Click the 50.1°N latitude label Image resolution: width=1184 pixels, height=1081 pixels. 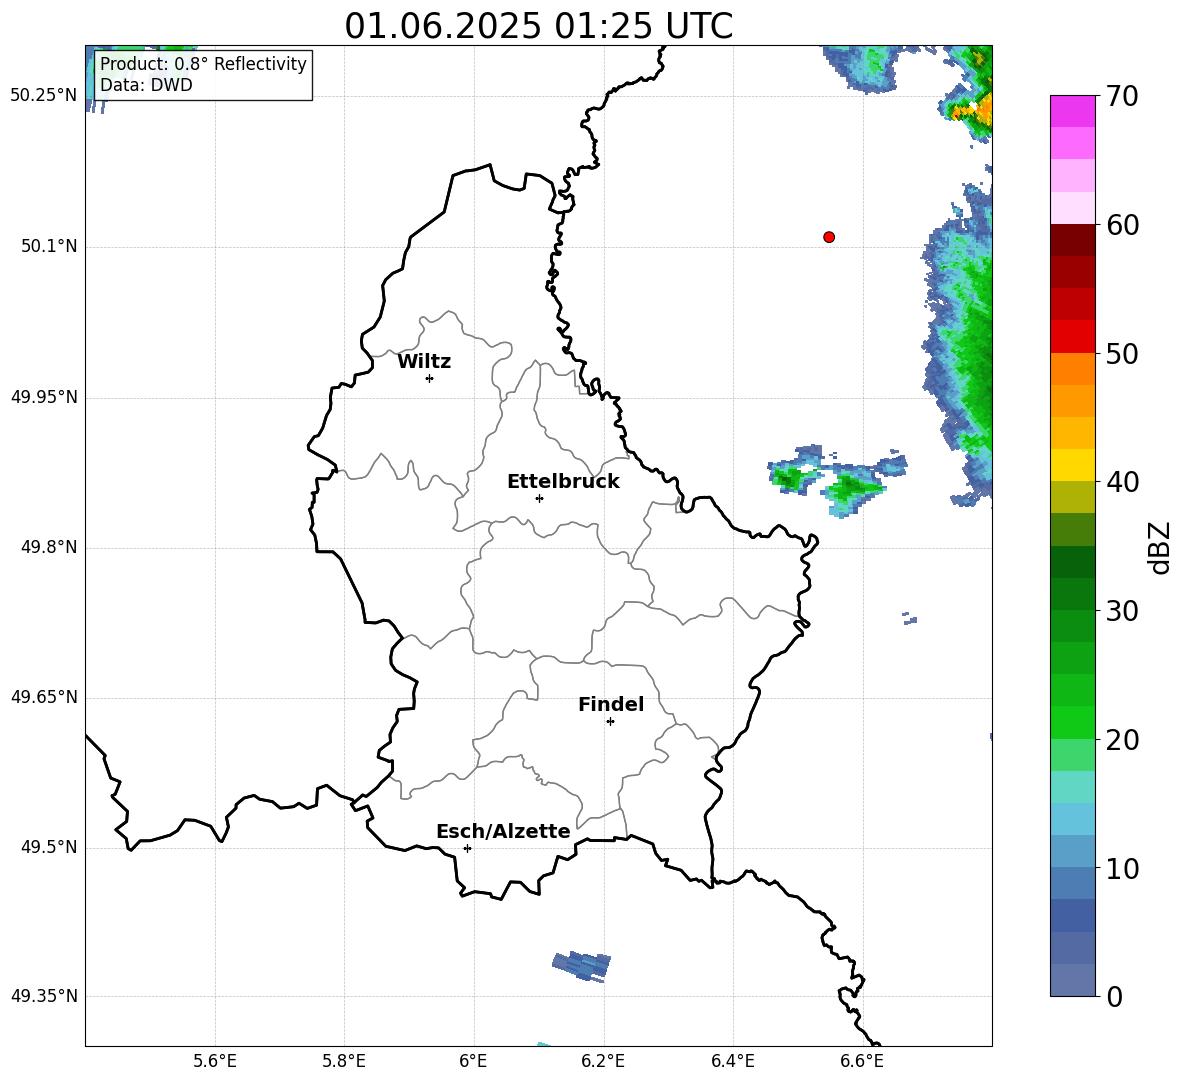pos(49,246)
